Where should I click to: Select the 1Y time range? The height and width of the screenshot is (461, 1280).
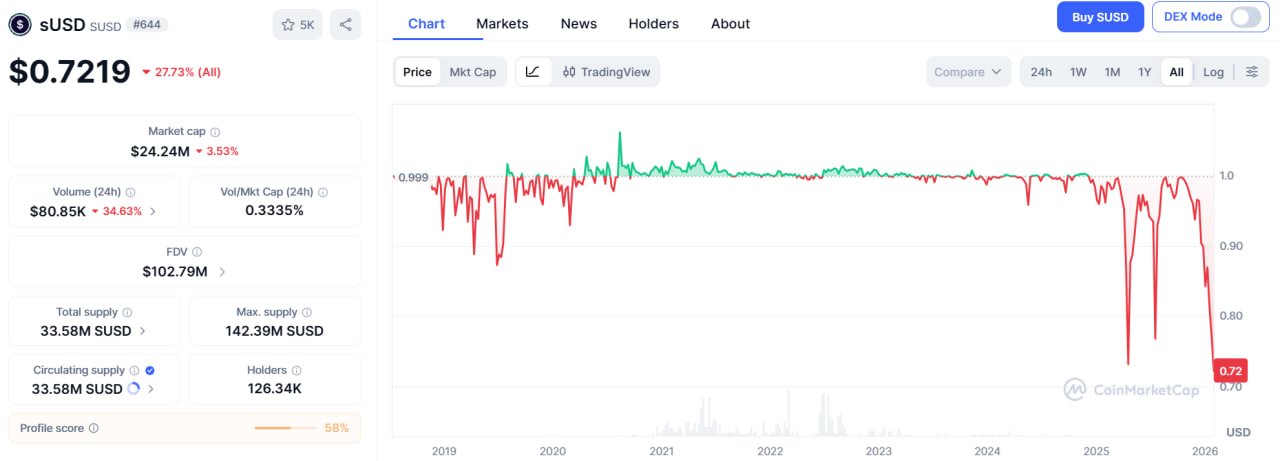click(x=1144, y=72)
